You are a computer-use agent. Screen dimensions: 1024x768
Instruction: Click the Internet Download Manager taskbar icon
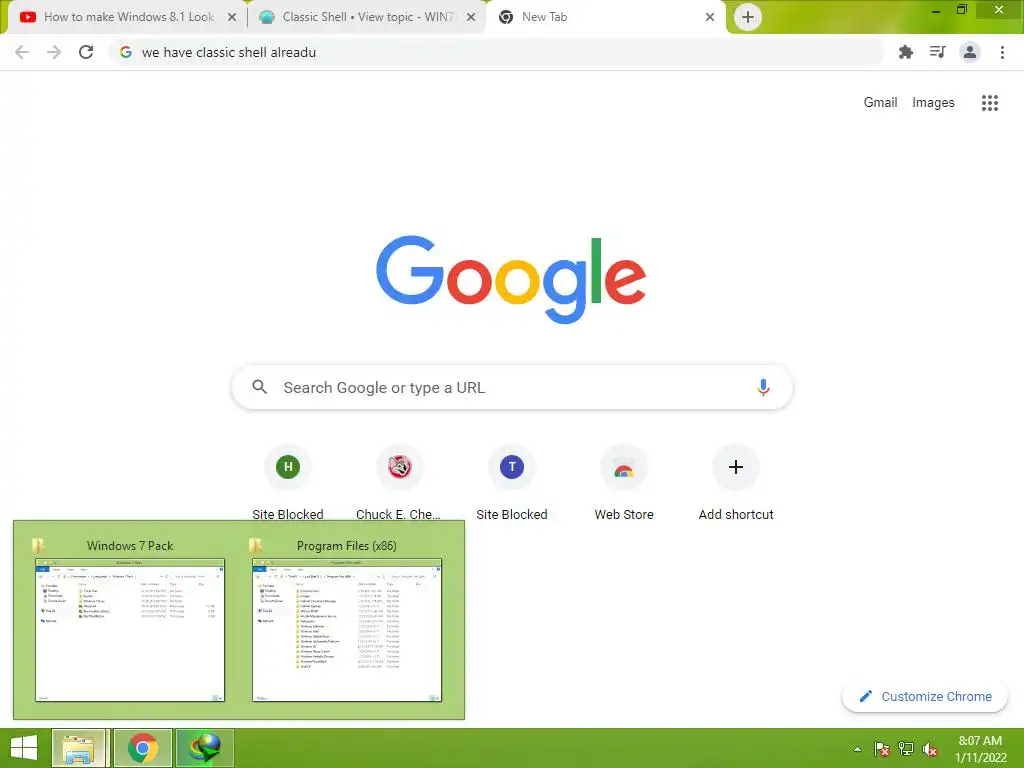click(204, 748)
